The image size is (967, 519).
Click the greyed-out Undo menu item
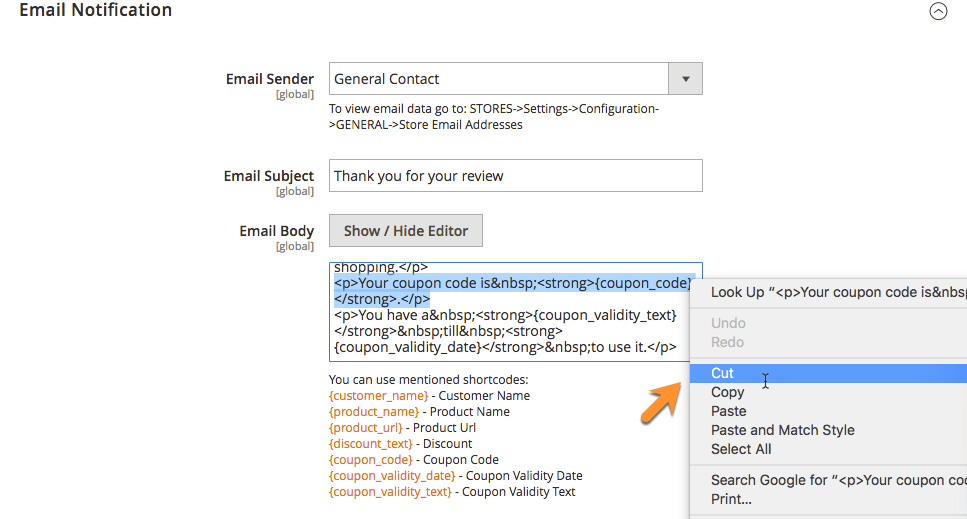click(728, 323)
